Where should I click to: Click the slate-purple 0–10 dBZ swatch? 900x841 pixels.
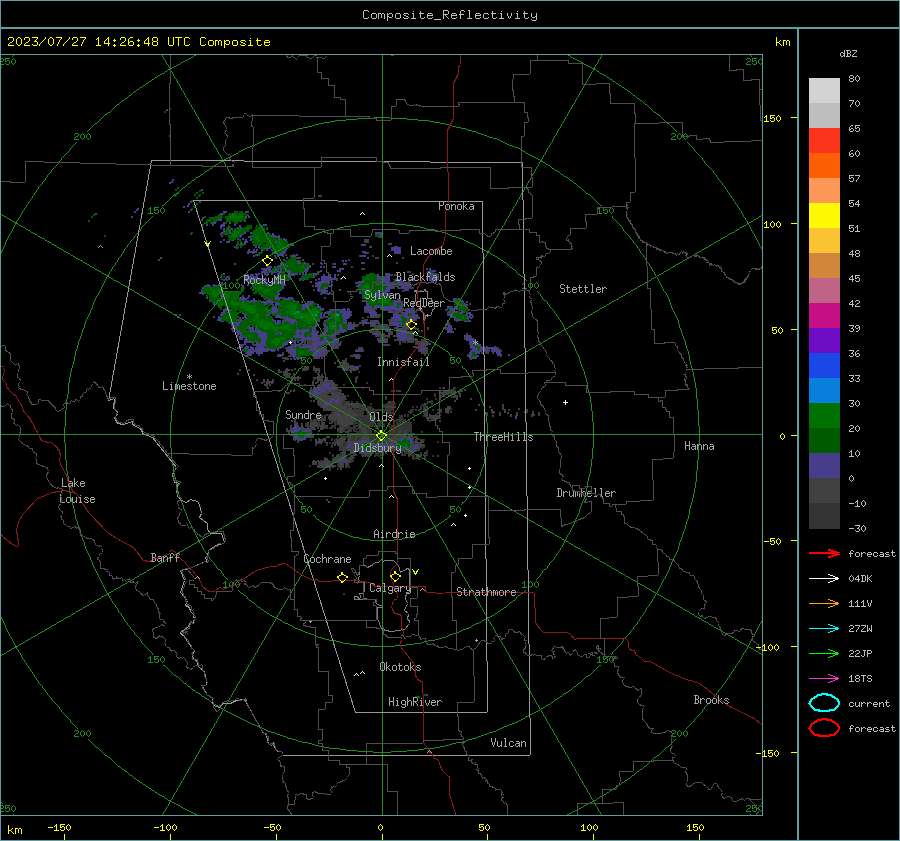(x=824, y=466)
